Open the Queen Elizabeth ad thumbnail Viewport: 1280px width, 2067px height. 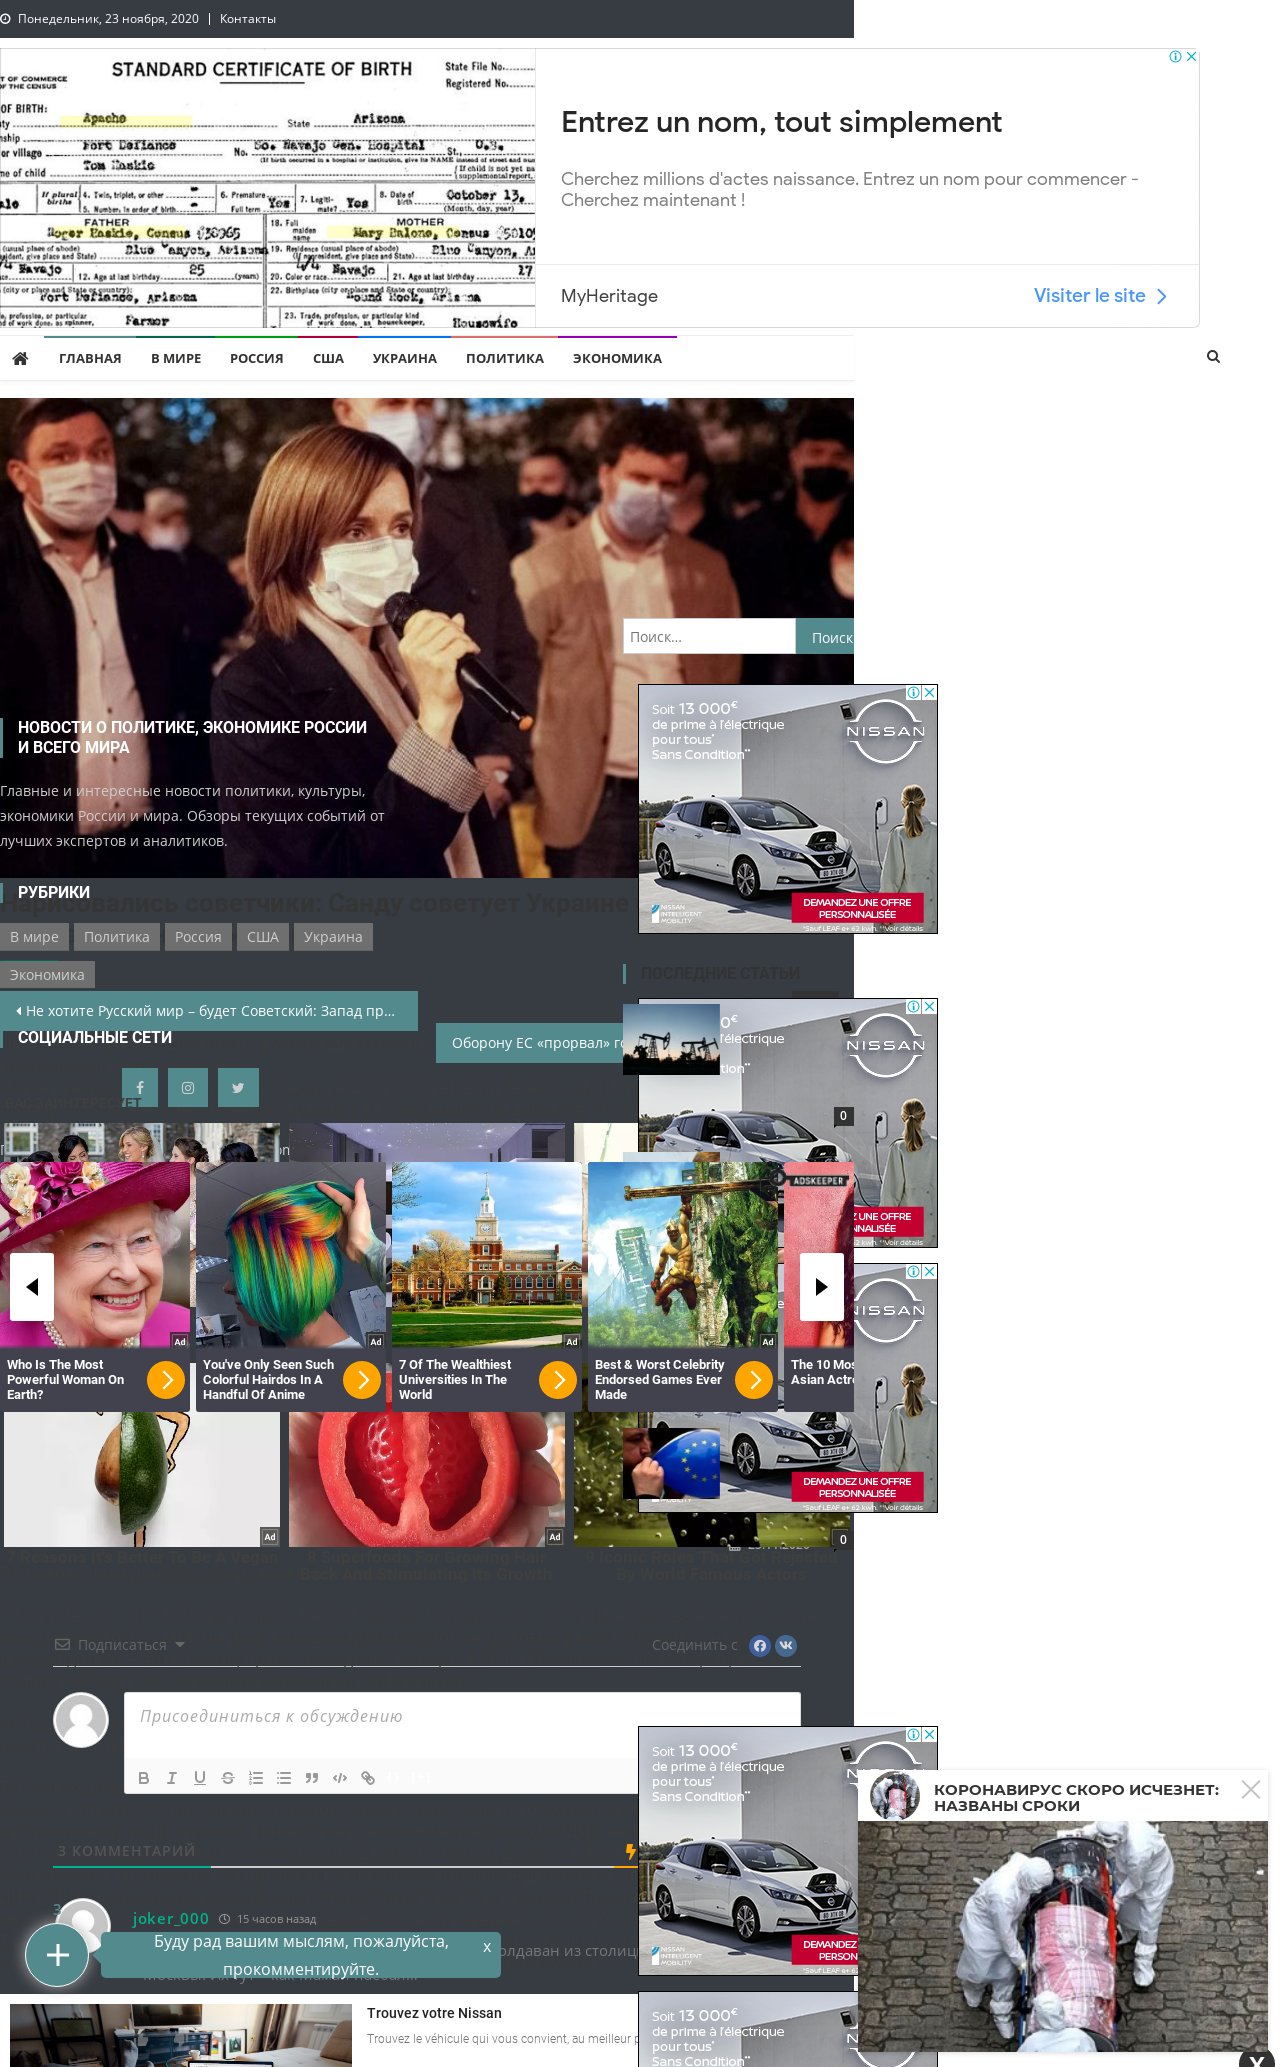coord(95,1254)
